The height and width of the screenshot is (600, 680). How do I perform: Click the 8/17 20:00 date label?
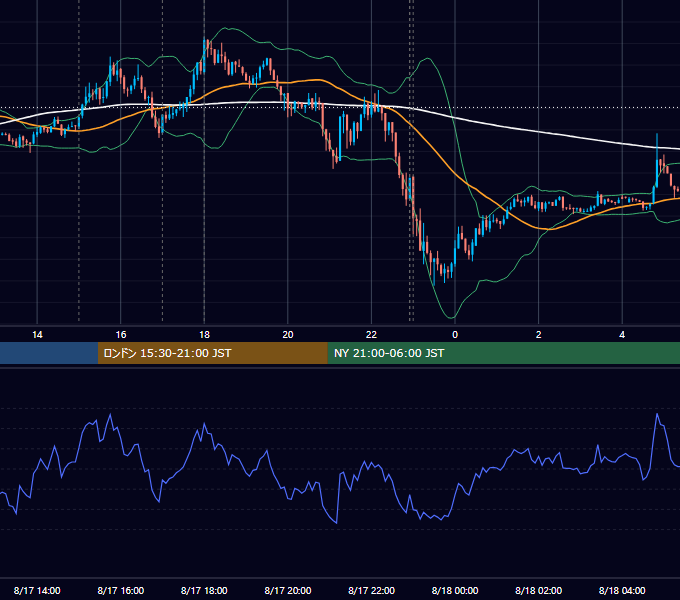point(288,590)
